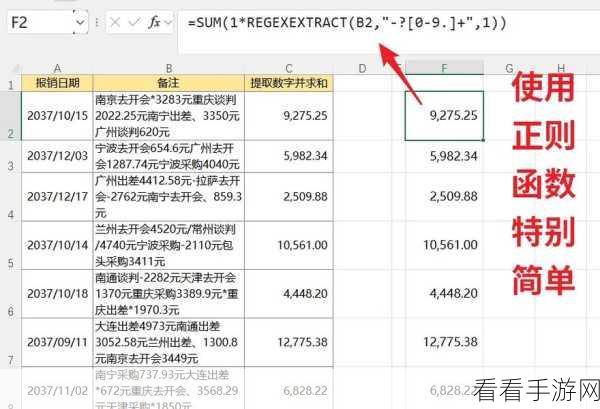Select column C cell 4,448.20
Viewport: 600px width, 409px height.
[x=289, y=294]
